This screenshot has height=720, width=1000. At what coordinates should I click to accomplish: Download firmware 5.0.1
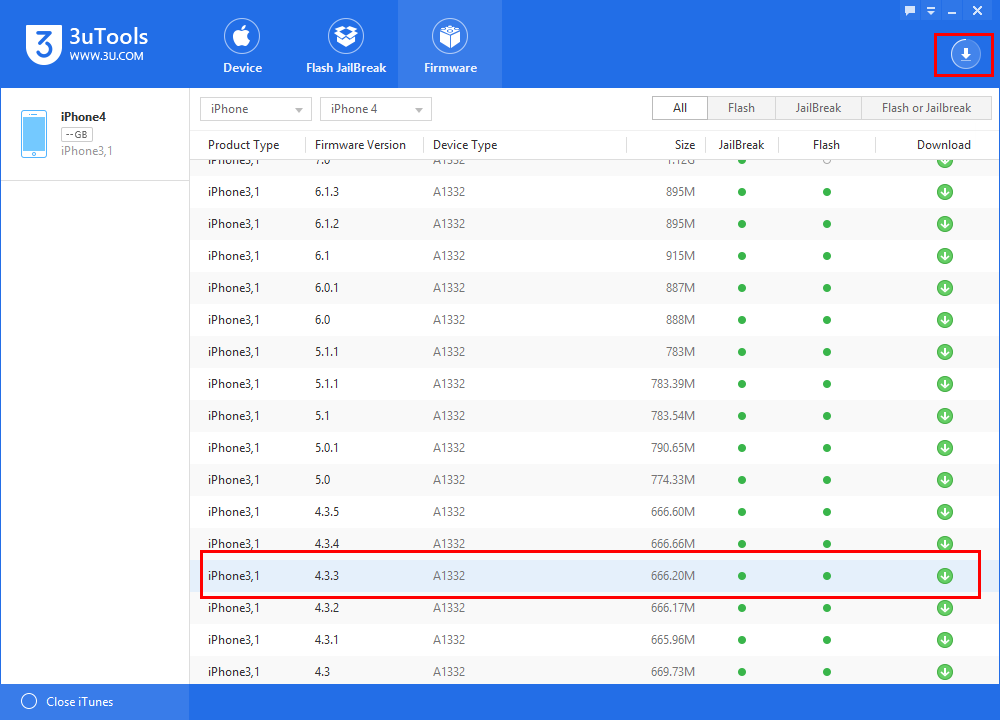click(x=945, y=448)
